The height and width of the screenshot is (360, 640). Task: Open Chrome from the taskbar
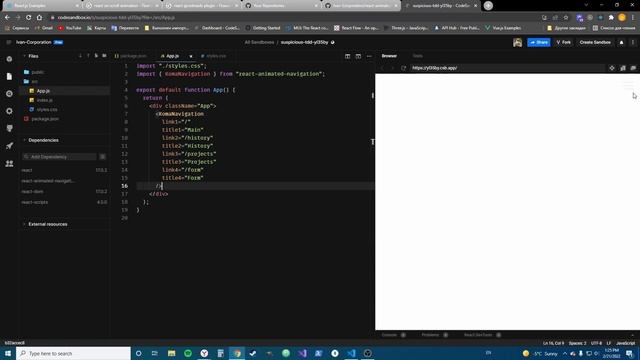[x=237, y=353]
